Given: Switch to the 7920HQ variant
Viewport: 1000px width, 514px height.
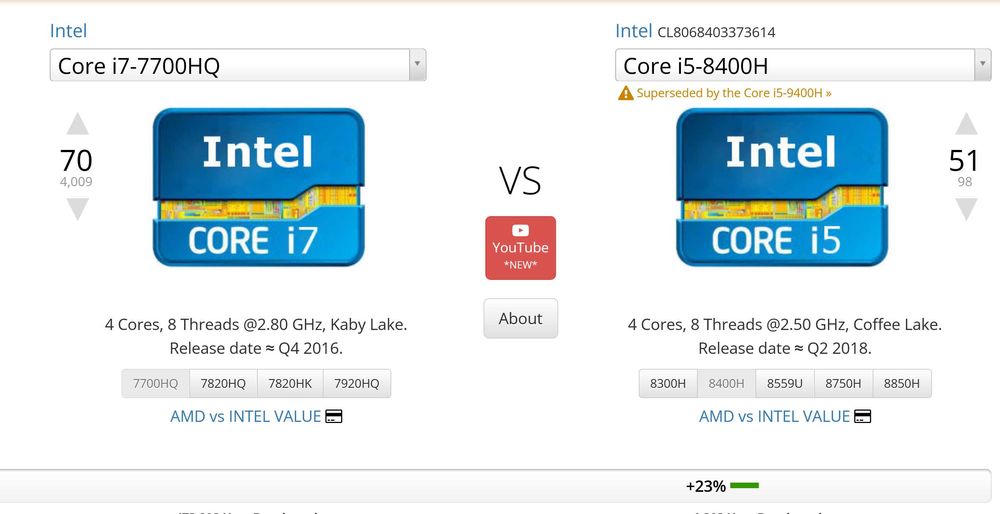Looking at the screenshot, I should pos(357,383).
